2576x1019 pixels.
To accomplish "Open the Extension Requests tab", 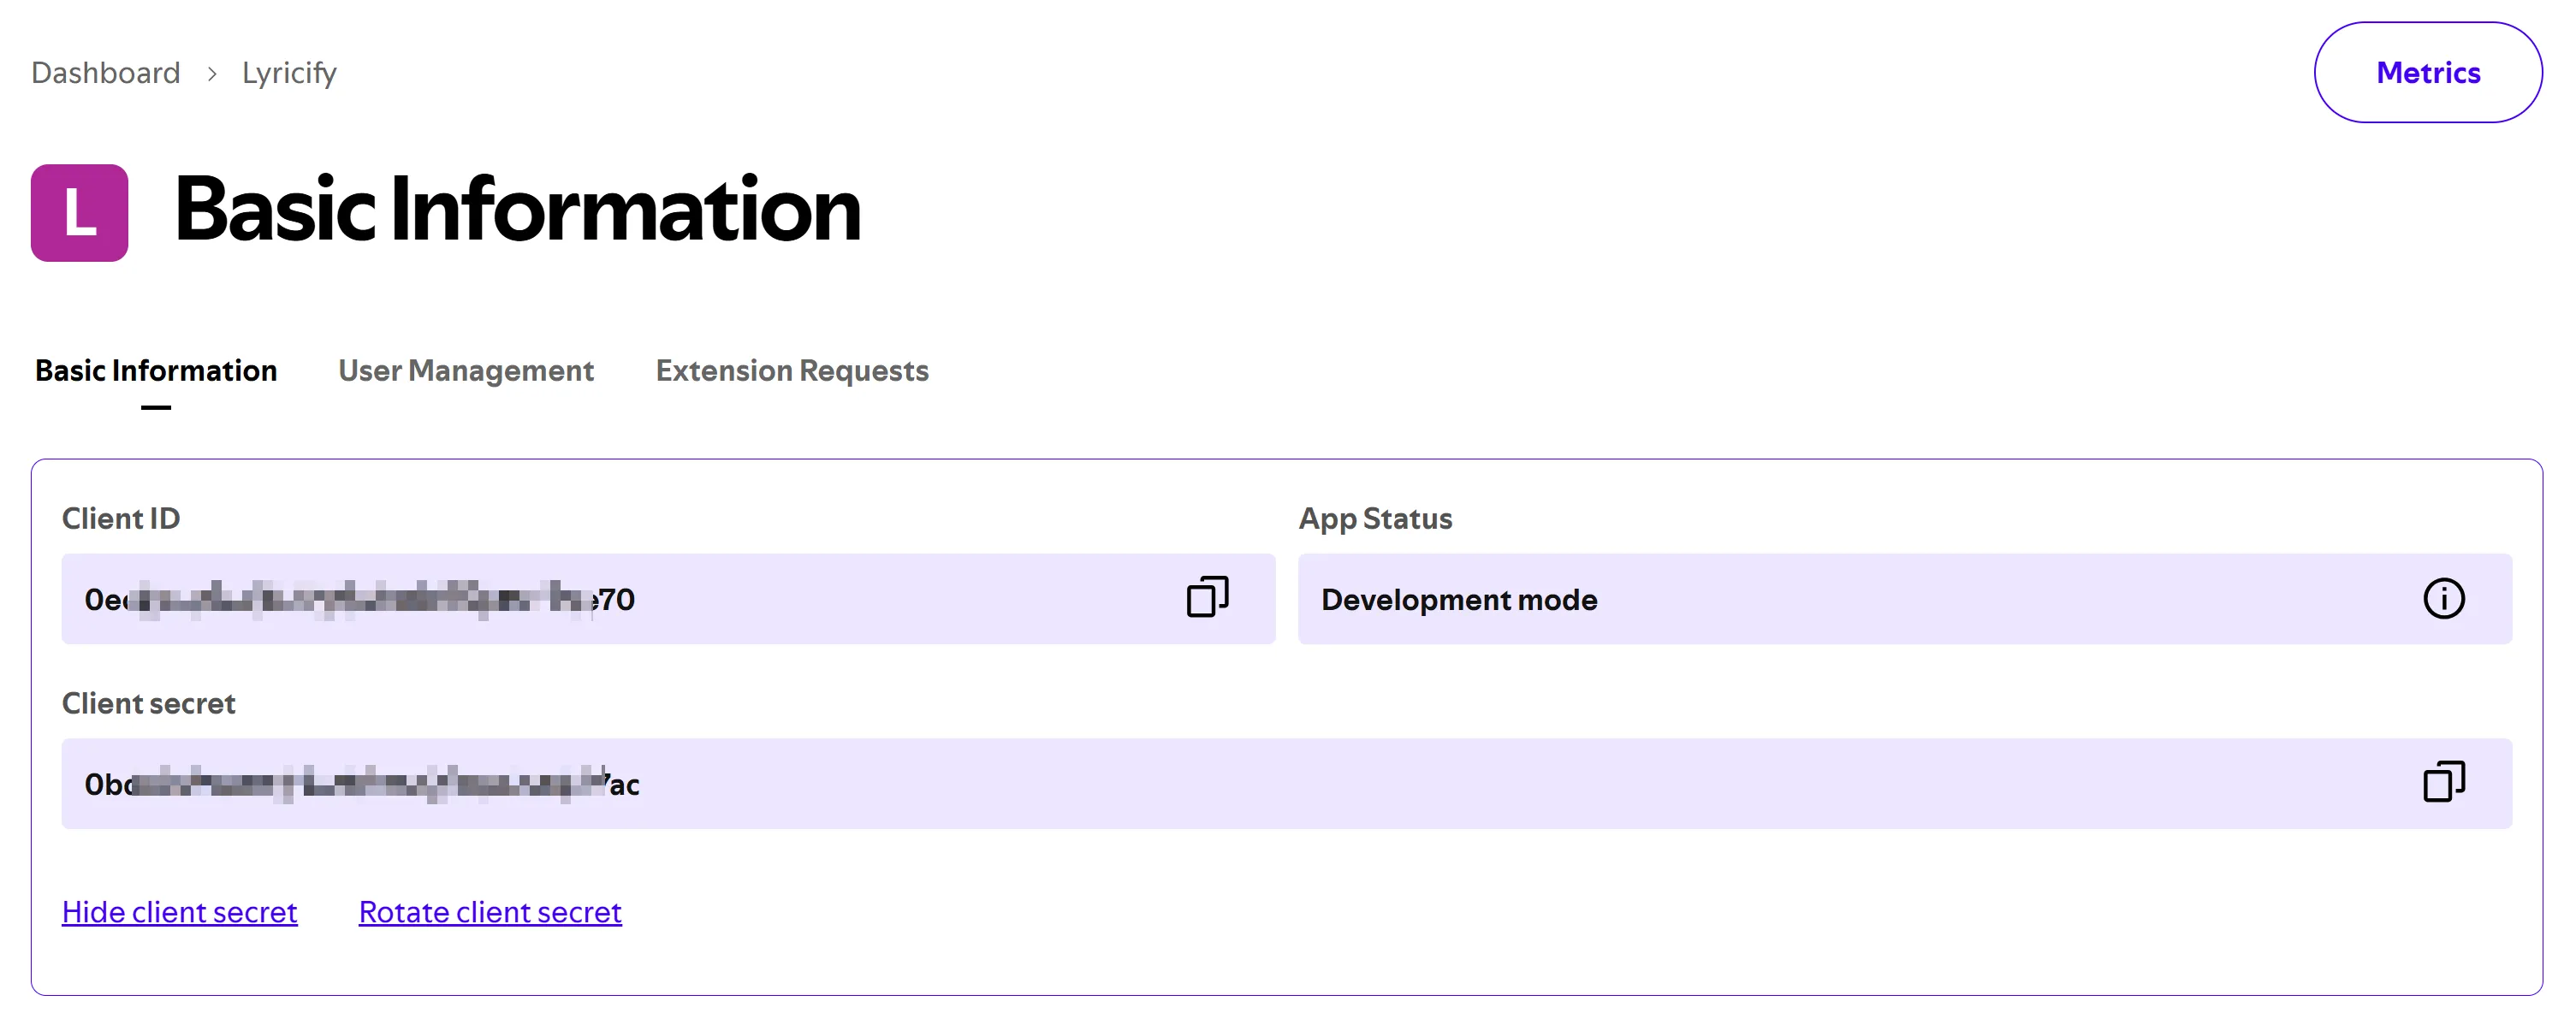I will pyautogui.click(x=792, y=371).
